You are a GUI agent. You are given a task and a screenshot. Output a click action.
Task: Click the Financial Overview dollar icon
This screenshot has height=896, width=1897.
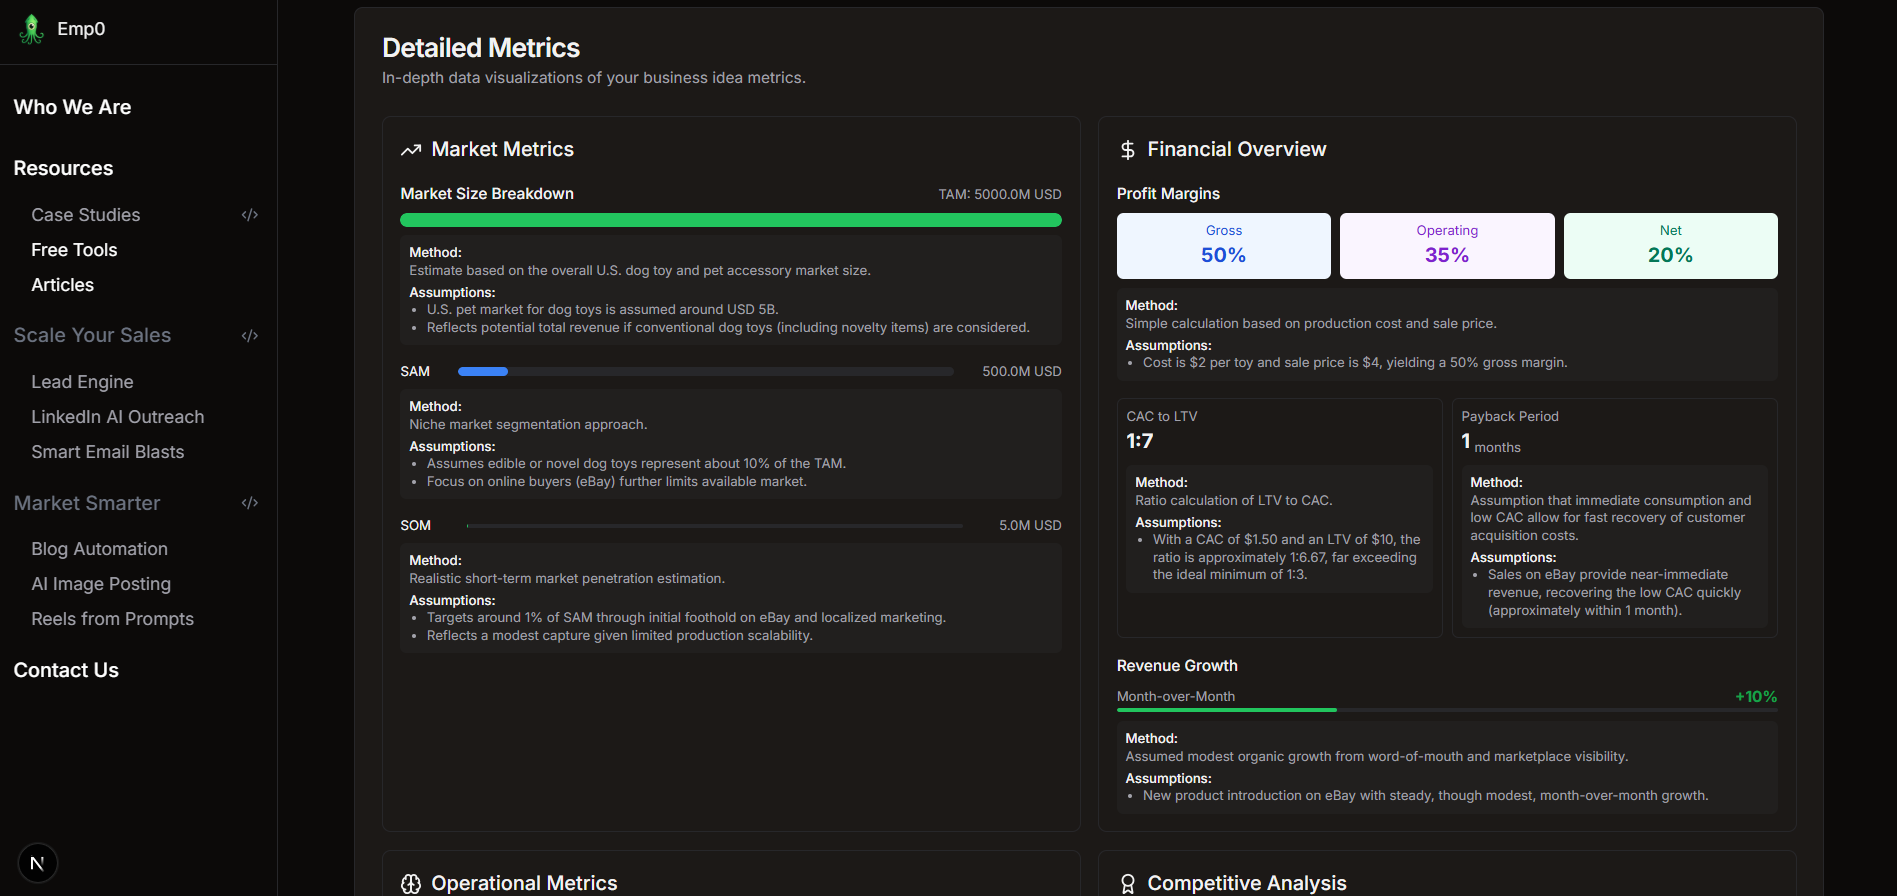[x=1127, y=150]
